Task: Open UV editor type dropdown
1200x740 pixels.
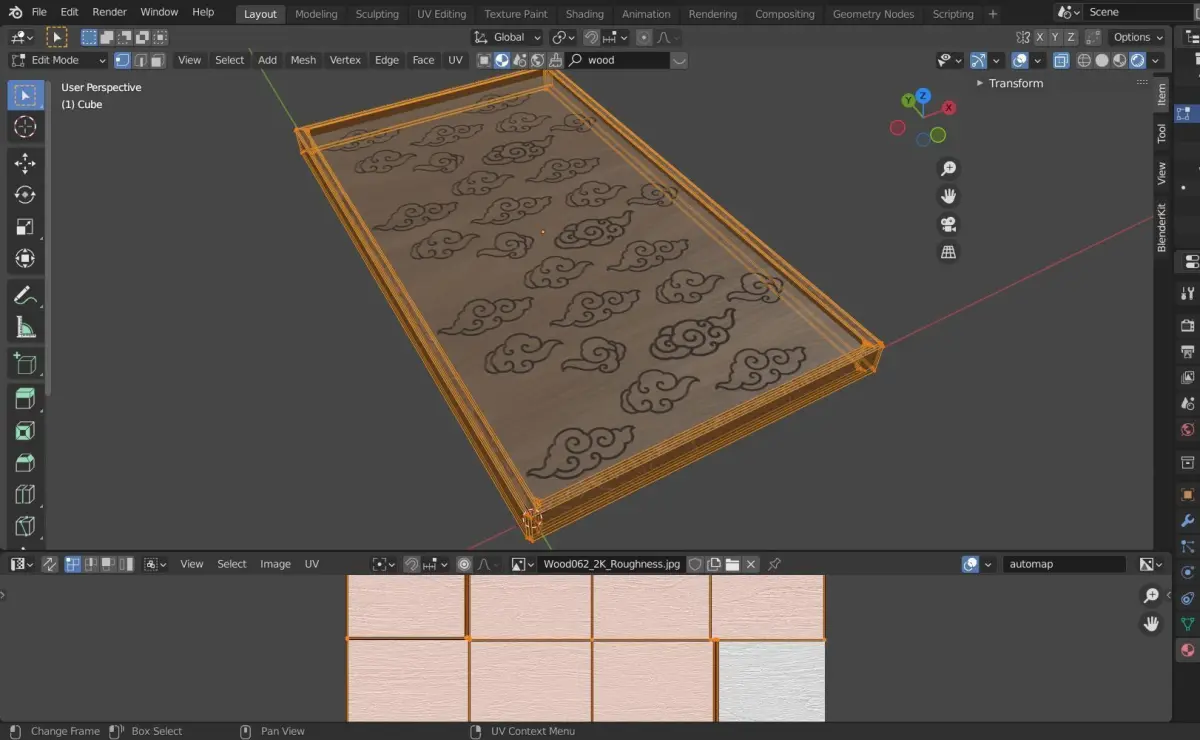Action: tap(22, 564)
